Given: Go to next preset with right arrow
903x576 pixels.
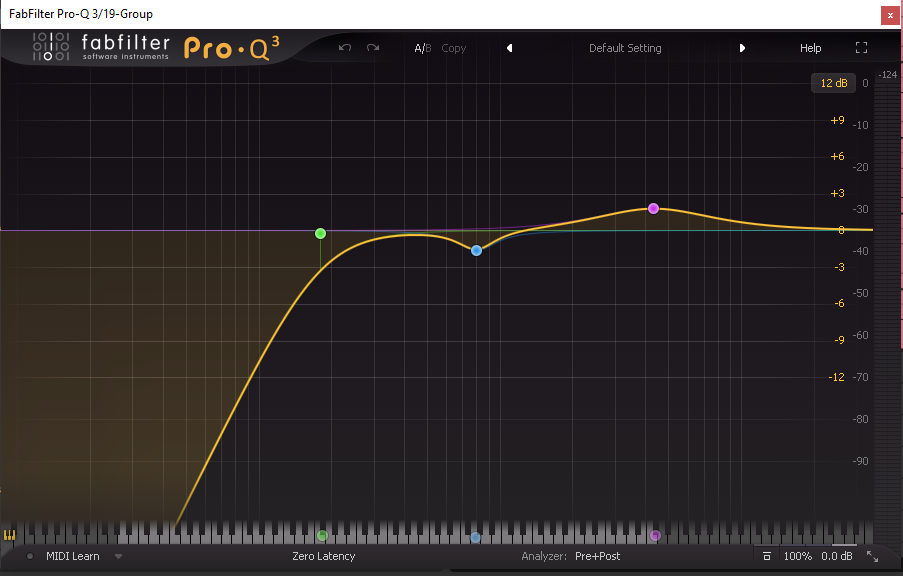Looking at the screenshot, I should click(x=742, y=48).
